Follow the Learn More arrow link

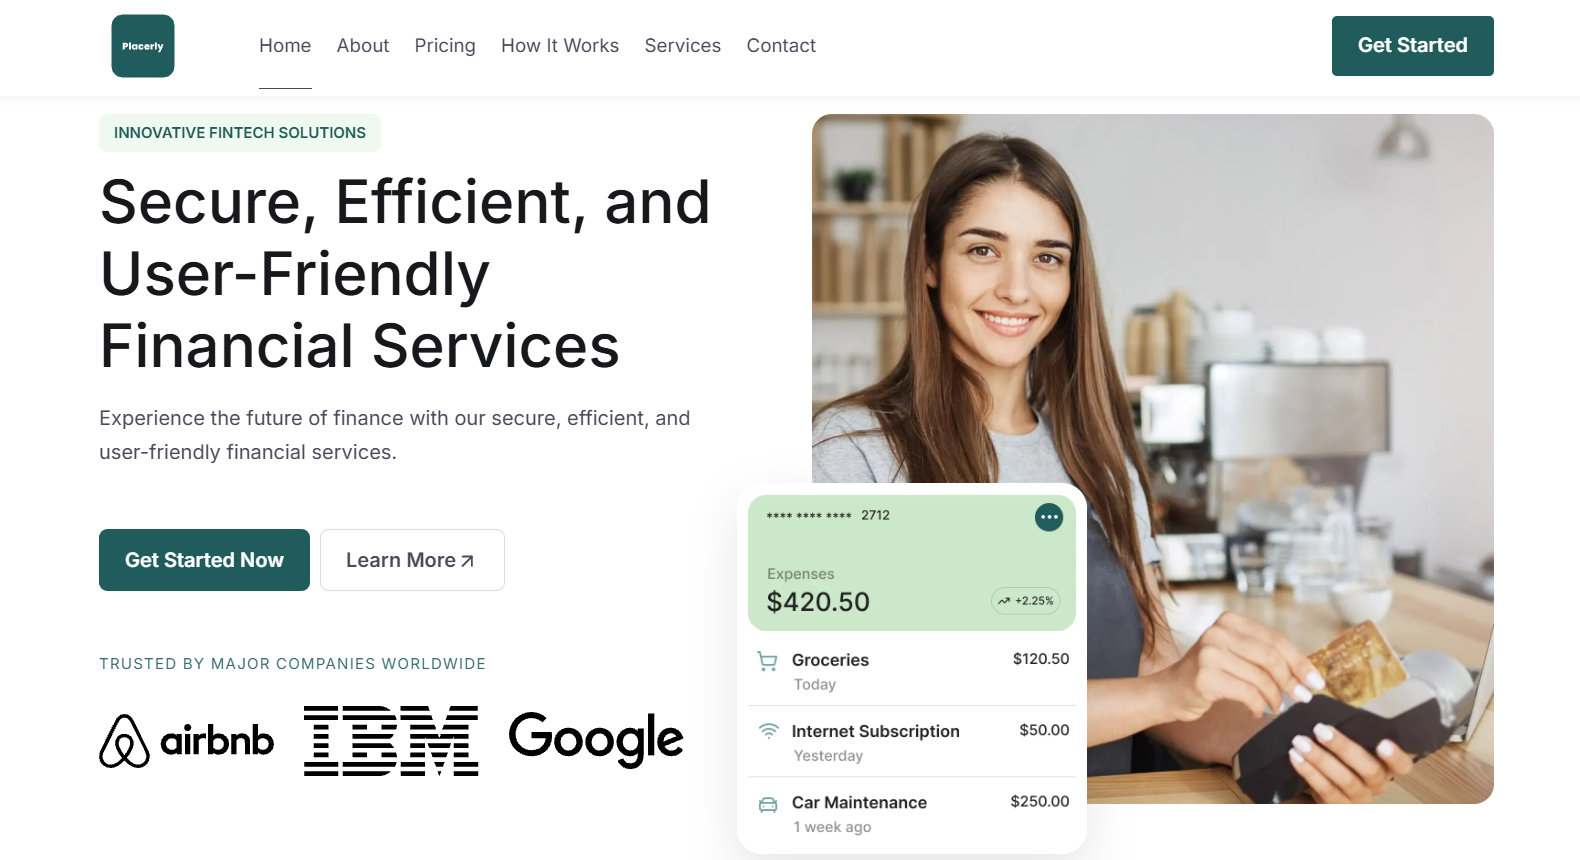tap(412, 560)
